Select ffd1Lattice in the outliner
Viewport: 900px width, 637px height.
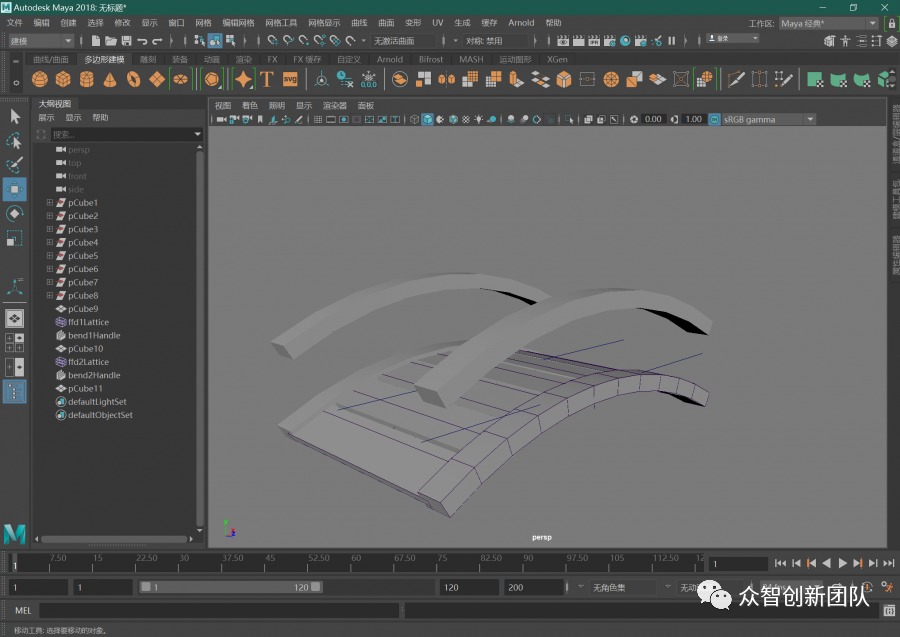click(x=88, y=322)
